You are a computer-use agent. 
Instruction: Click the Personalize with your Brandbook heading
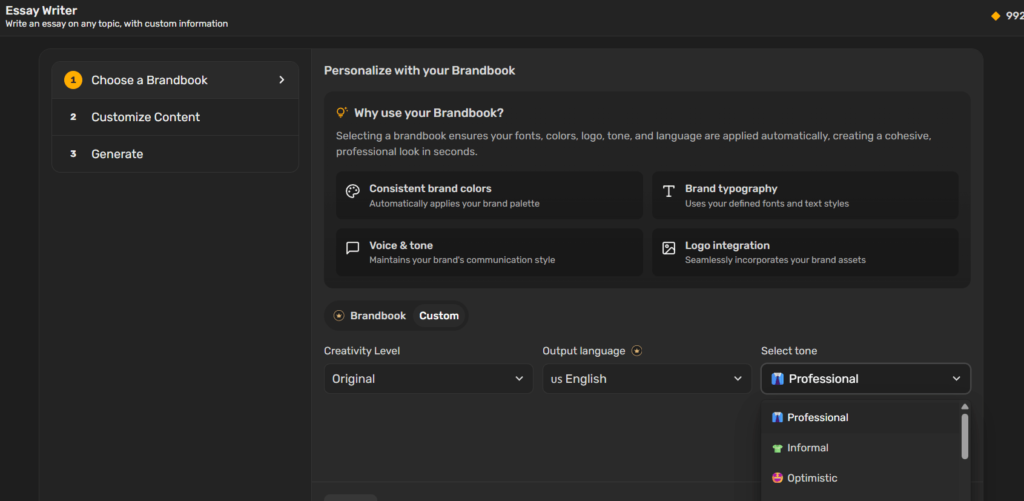tap(419, 71)
